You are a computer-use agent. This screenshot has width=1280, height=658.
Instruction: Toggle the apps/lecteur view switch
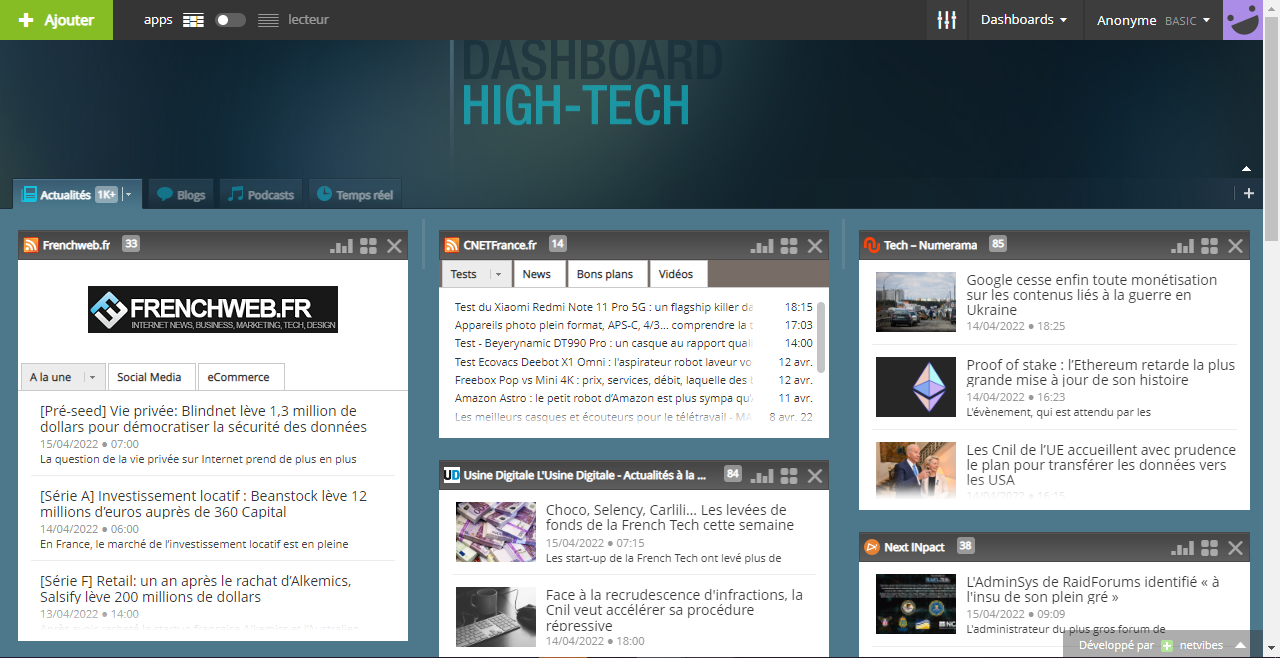231,20
